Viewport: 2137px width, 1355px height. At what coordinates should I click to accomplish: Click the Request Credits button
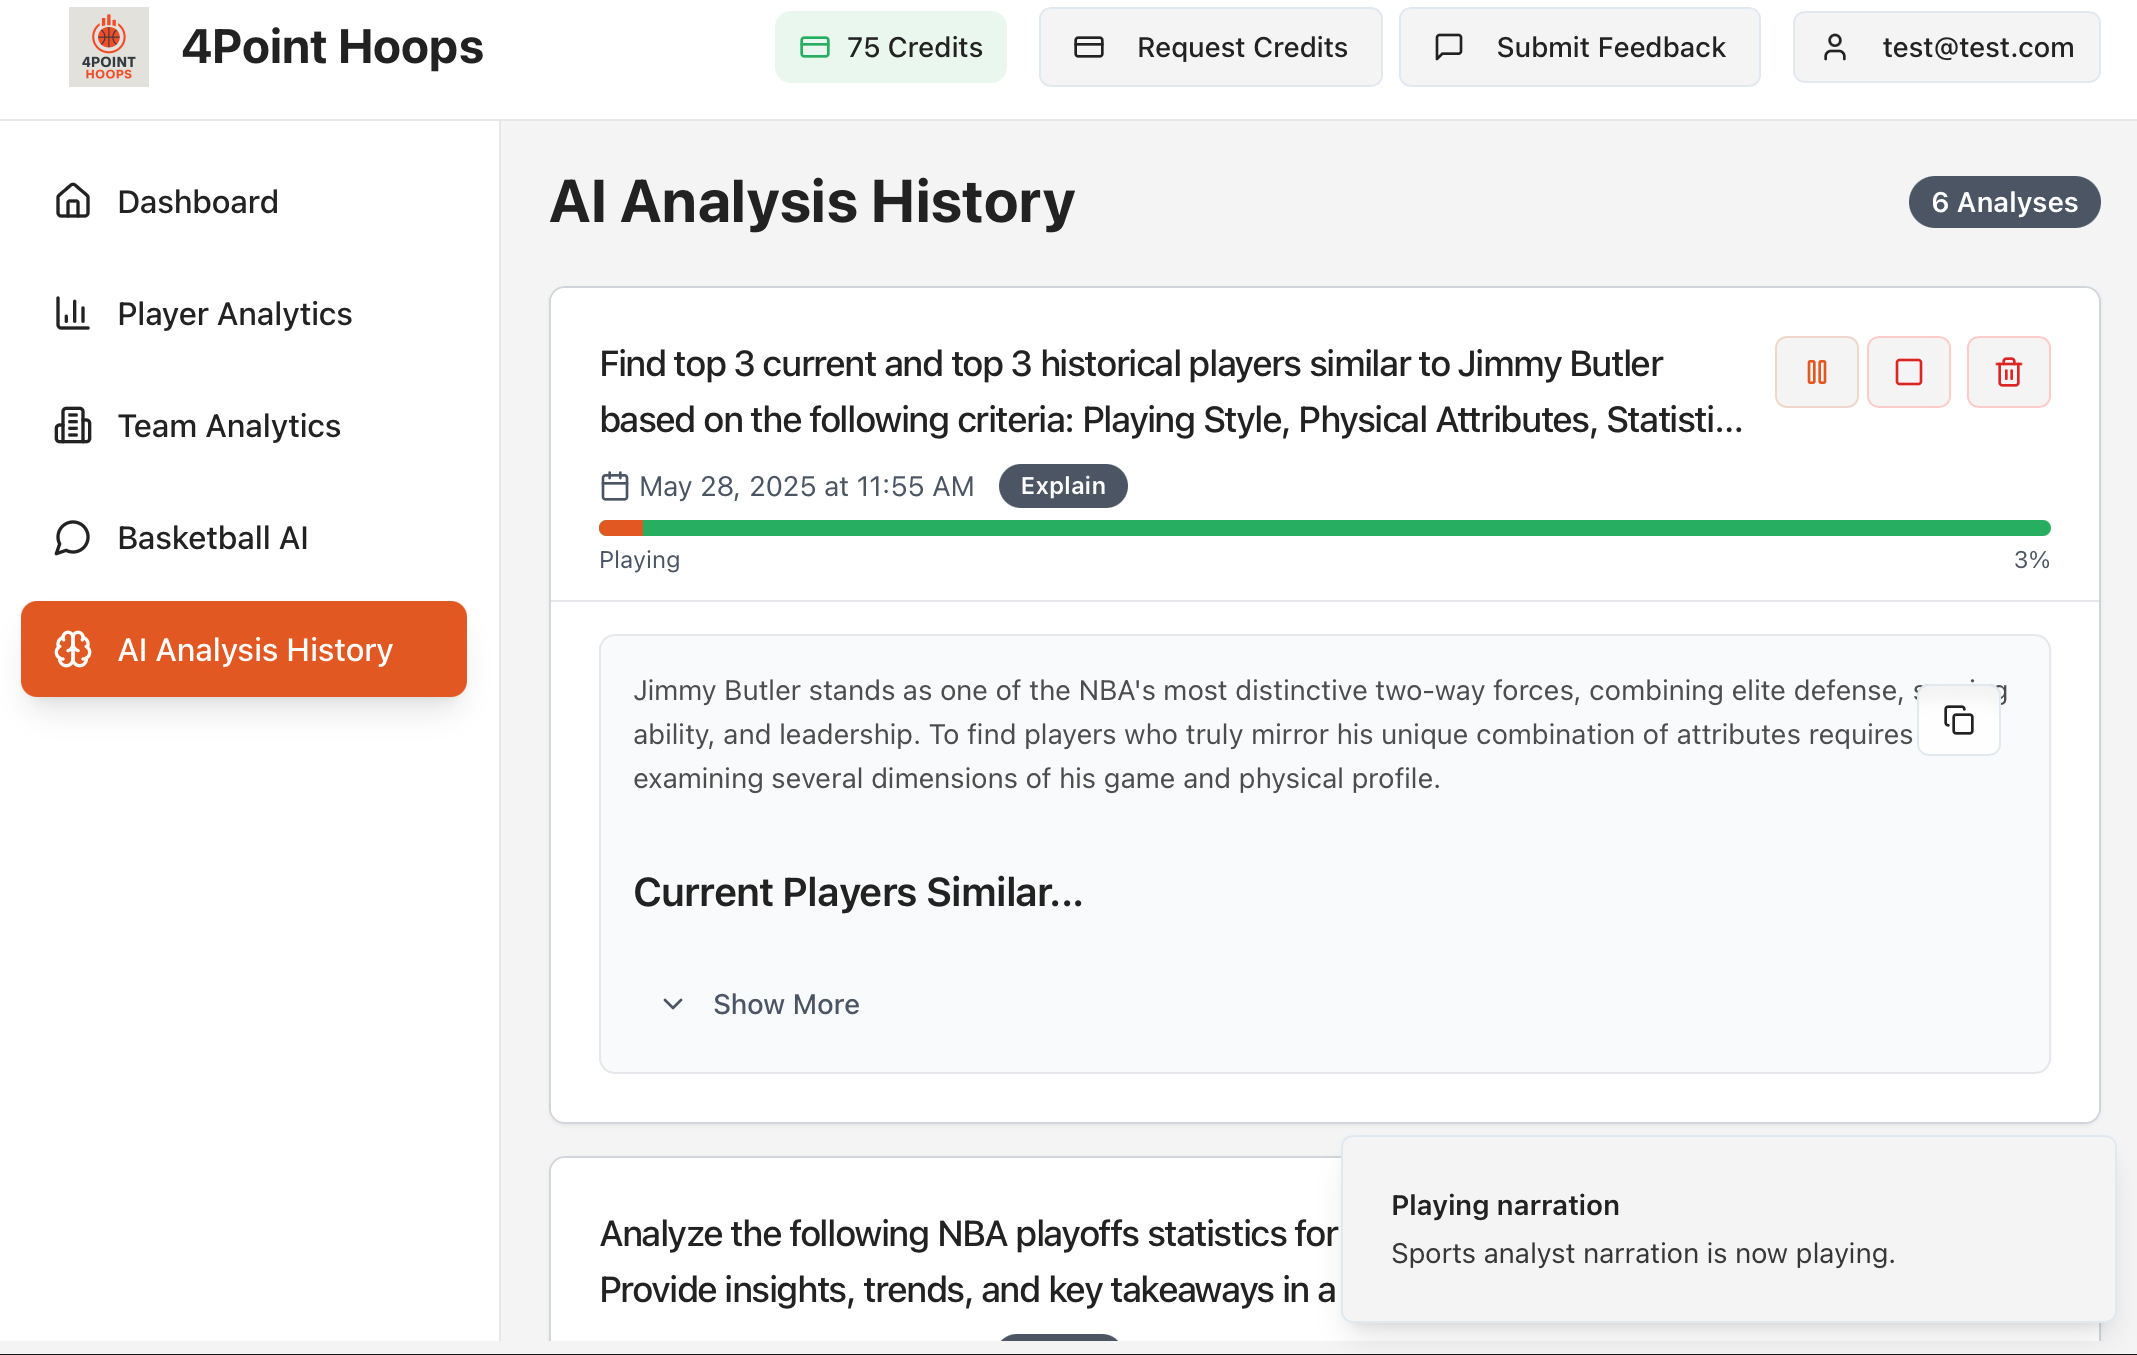[x=1210, y=47]
